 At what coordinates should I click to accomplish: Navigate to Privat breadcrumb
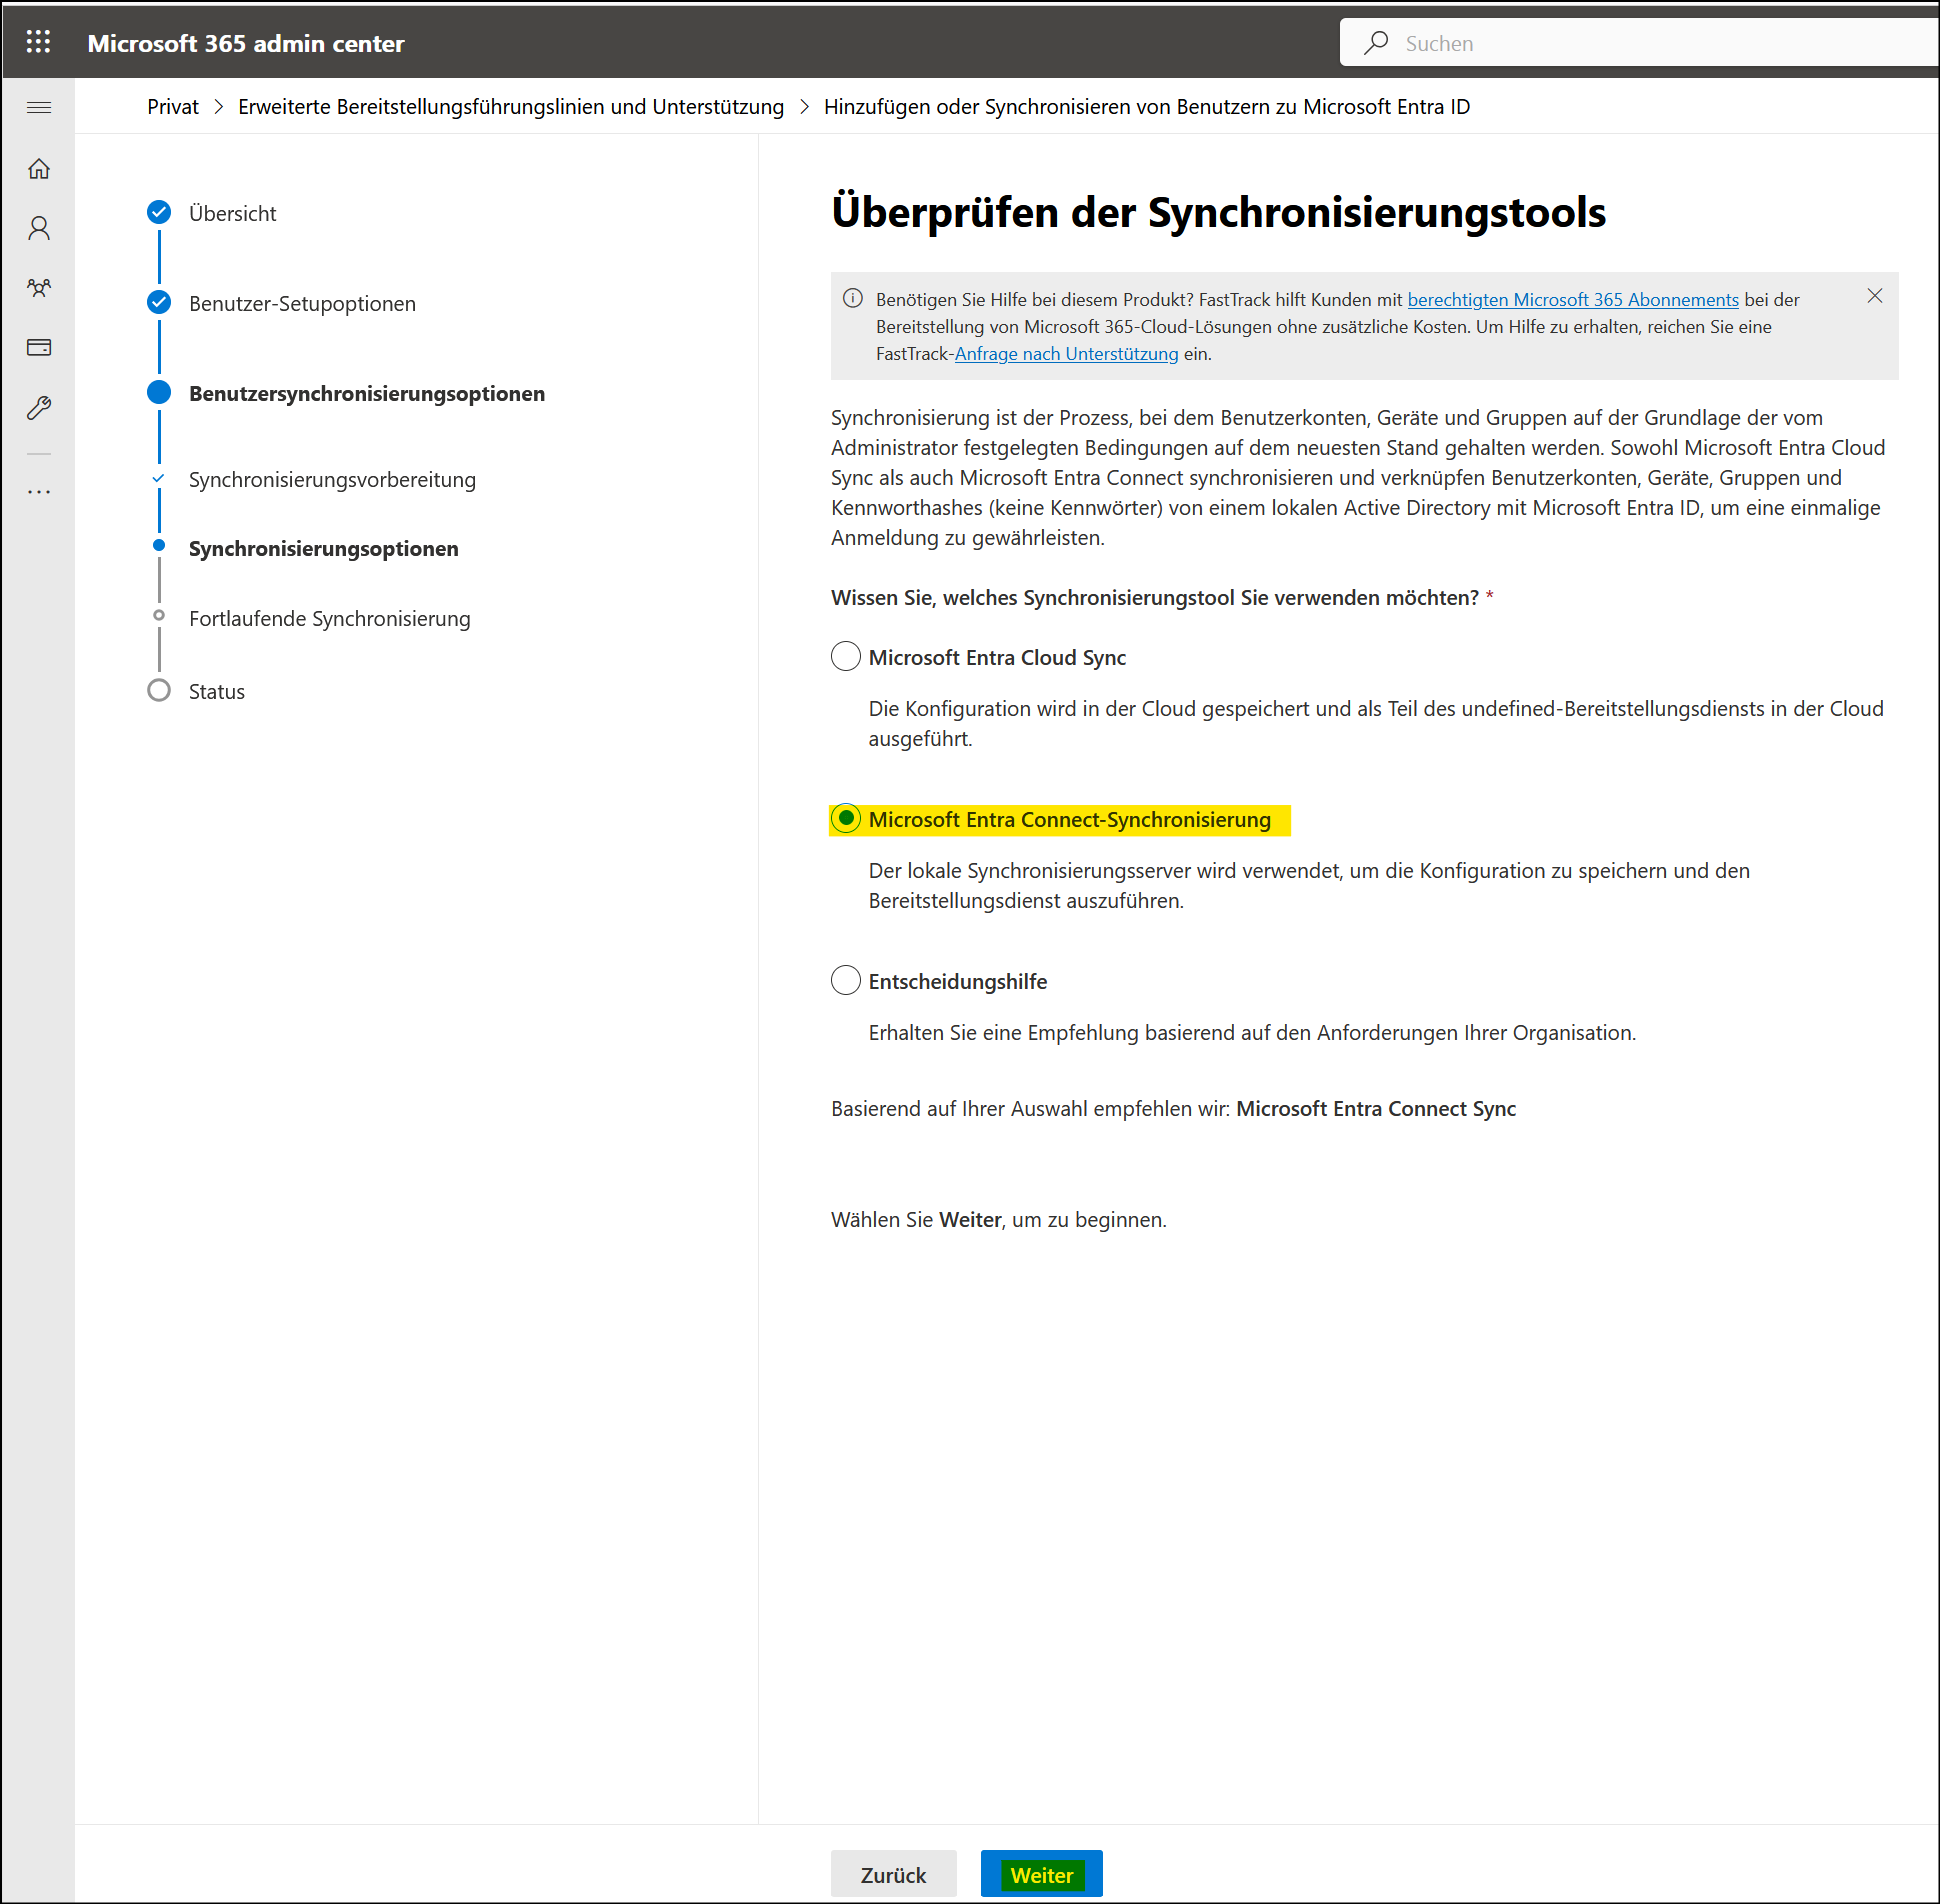pyautogui.click(x=173, y=107)
